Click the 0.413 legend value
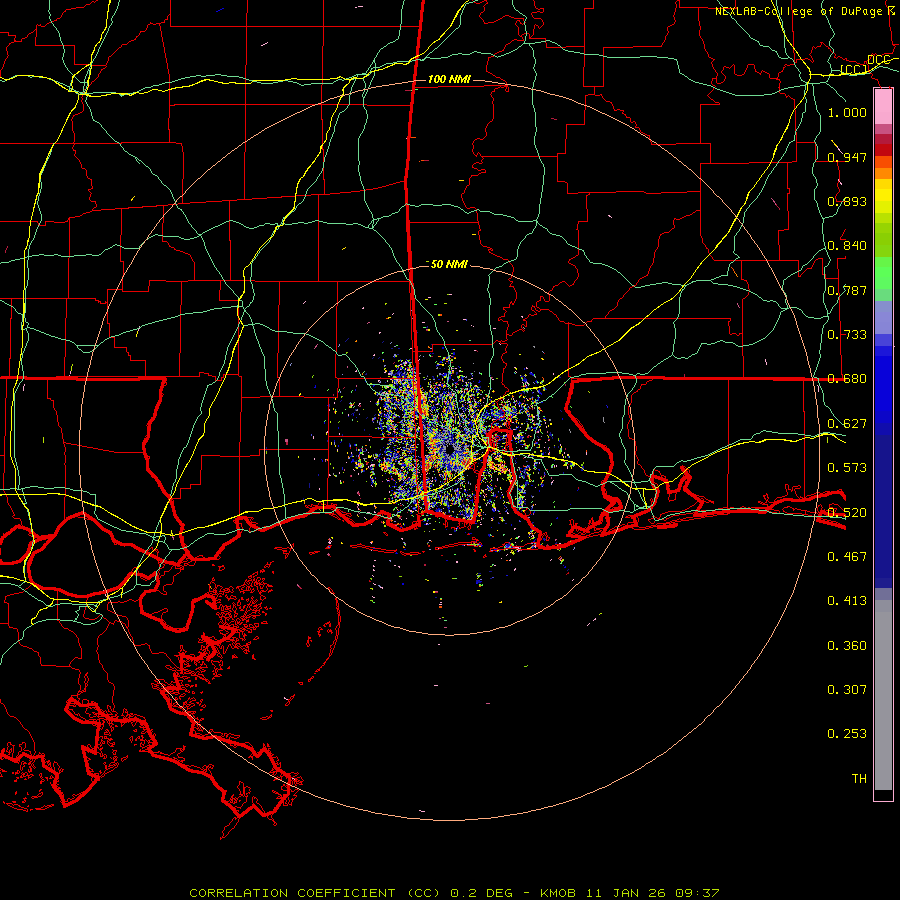Screen dimensions: 900x900 [847, 601]
